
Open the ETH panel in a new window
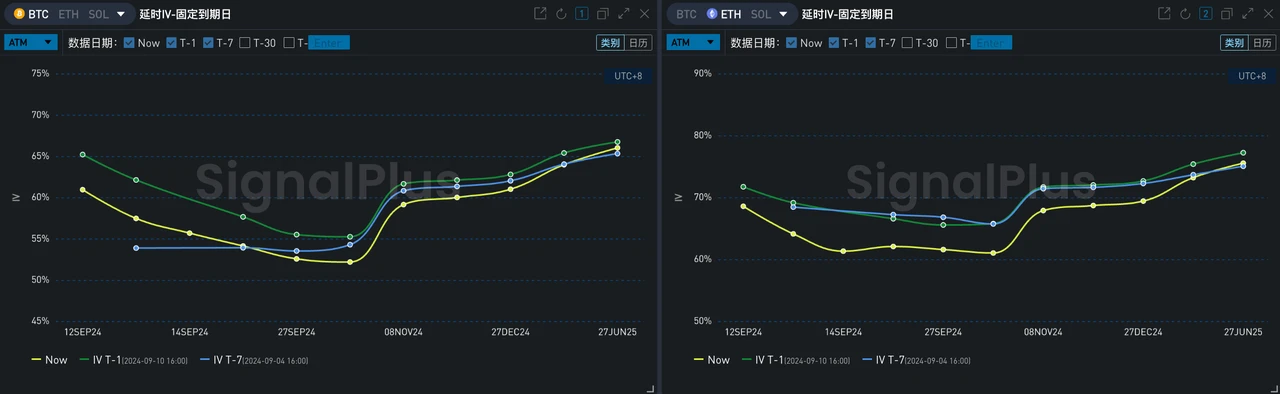coord(1164,14)
